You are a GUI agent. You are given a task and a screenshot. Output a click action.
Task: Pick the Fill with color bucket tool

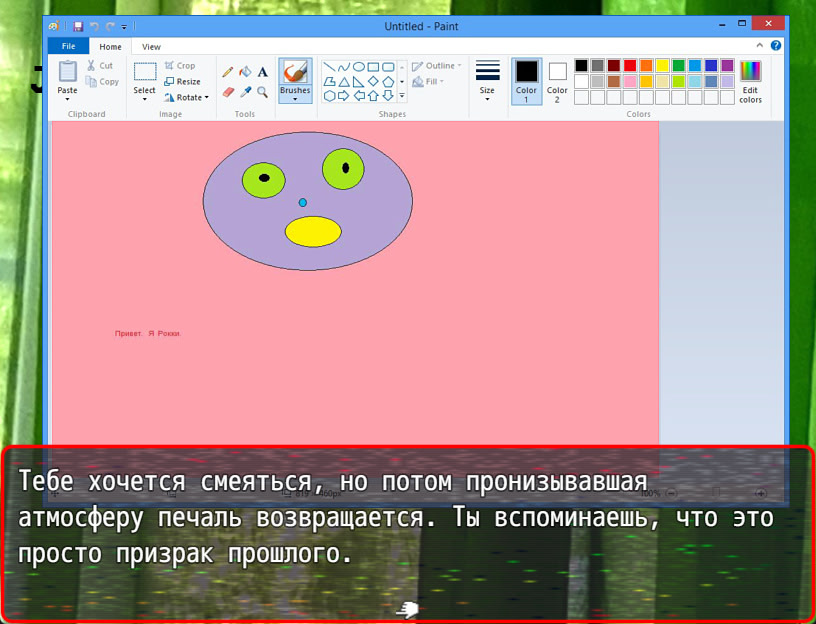point(245,72)
